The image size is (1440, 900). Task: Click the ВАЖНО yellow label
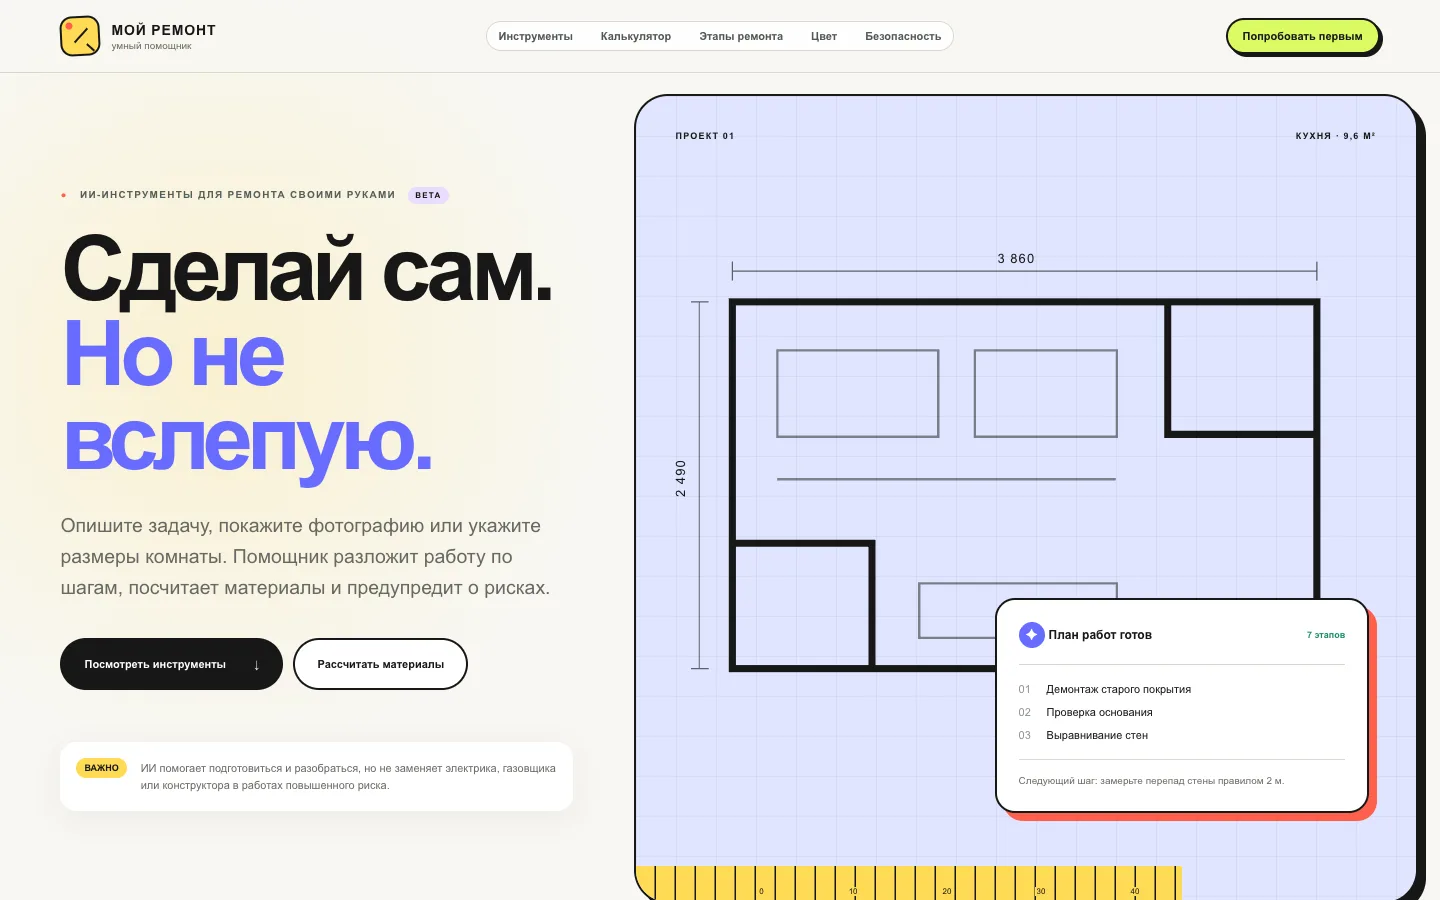(102, 768)
